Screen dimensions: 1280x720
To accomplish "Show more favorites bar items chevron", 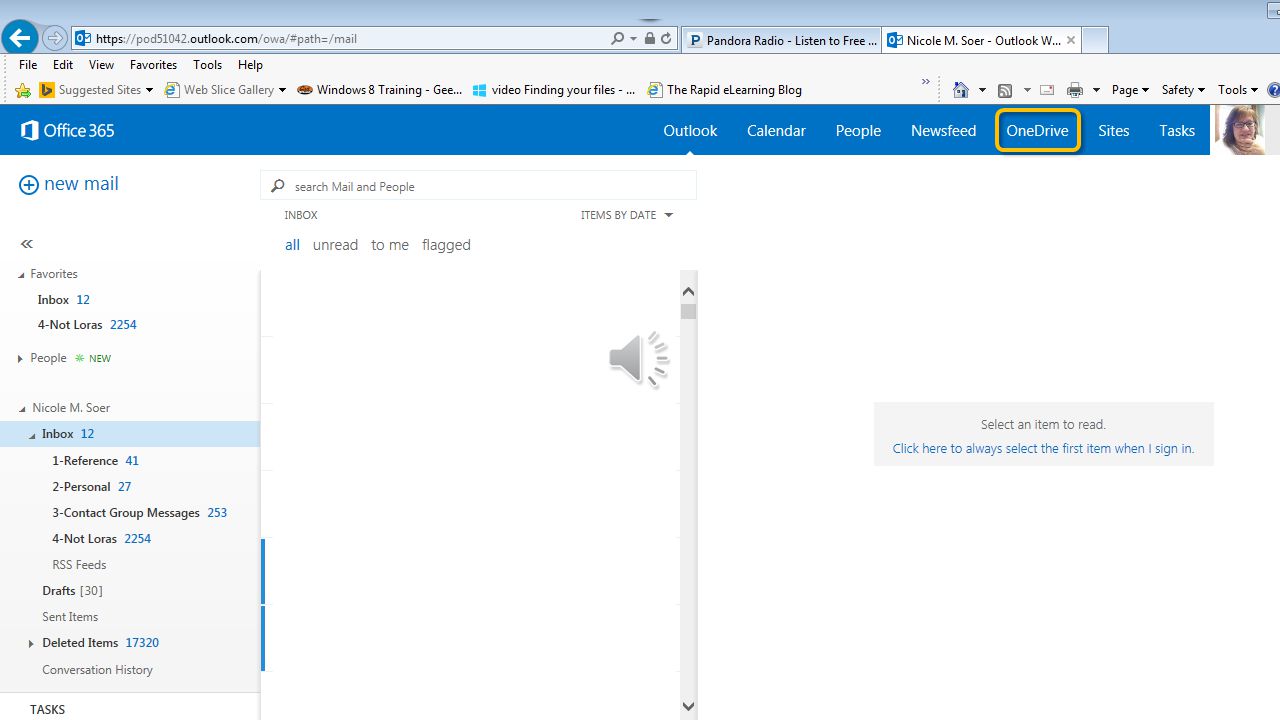I will pyautogui.click(x=926, y=82).
